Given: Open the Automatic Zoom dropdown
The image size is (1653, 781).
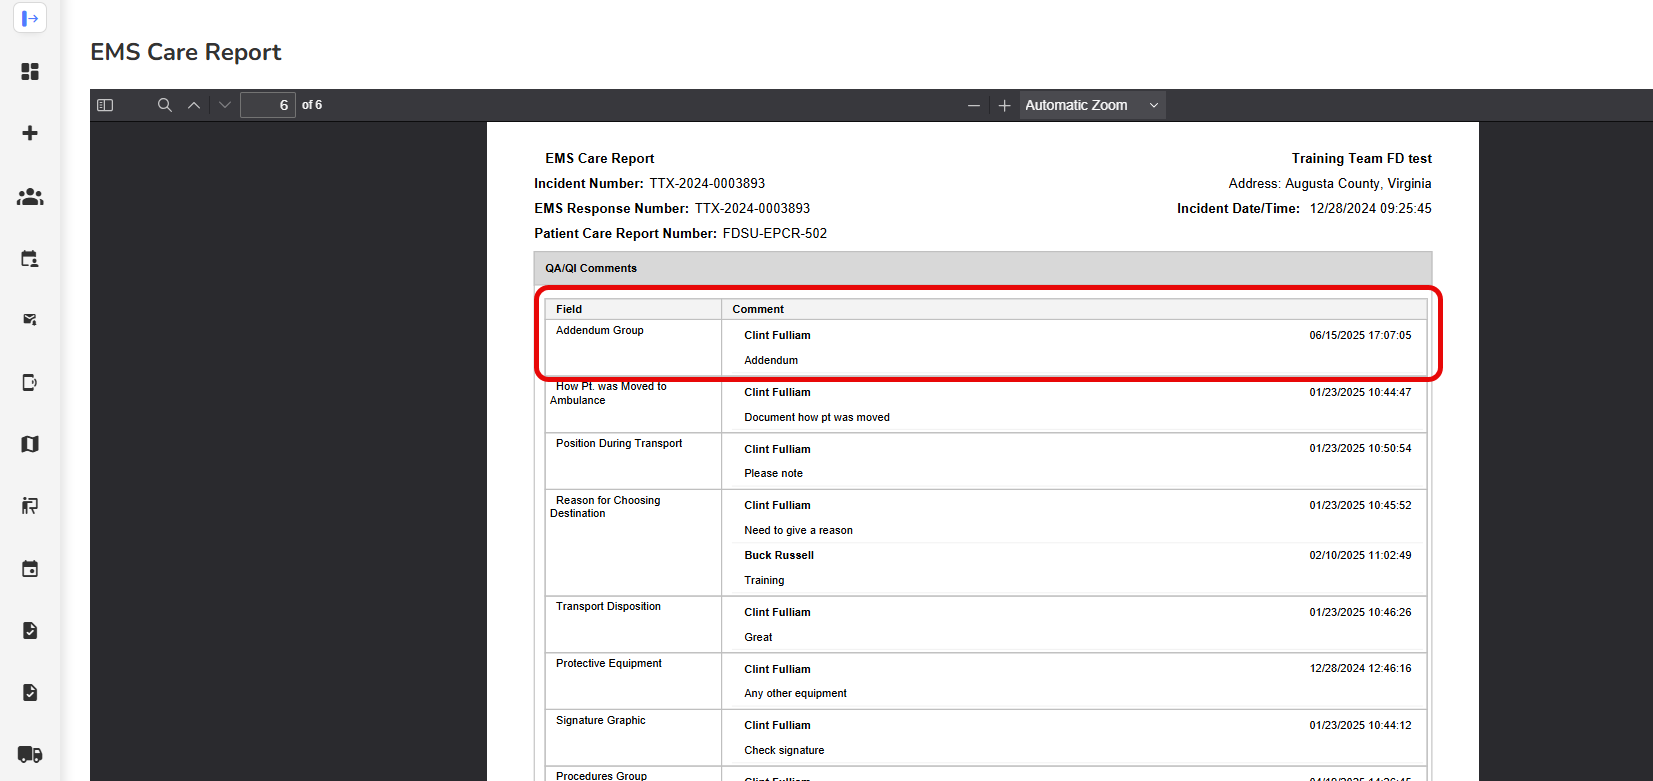Looking at the screenshot, I should click(1092, 105).
